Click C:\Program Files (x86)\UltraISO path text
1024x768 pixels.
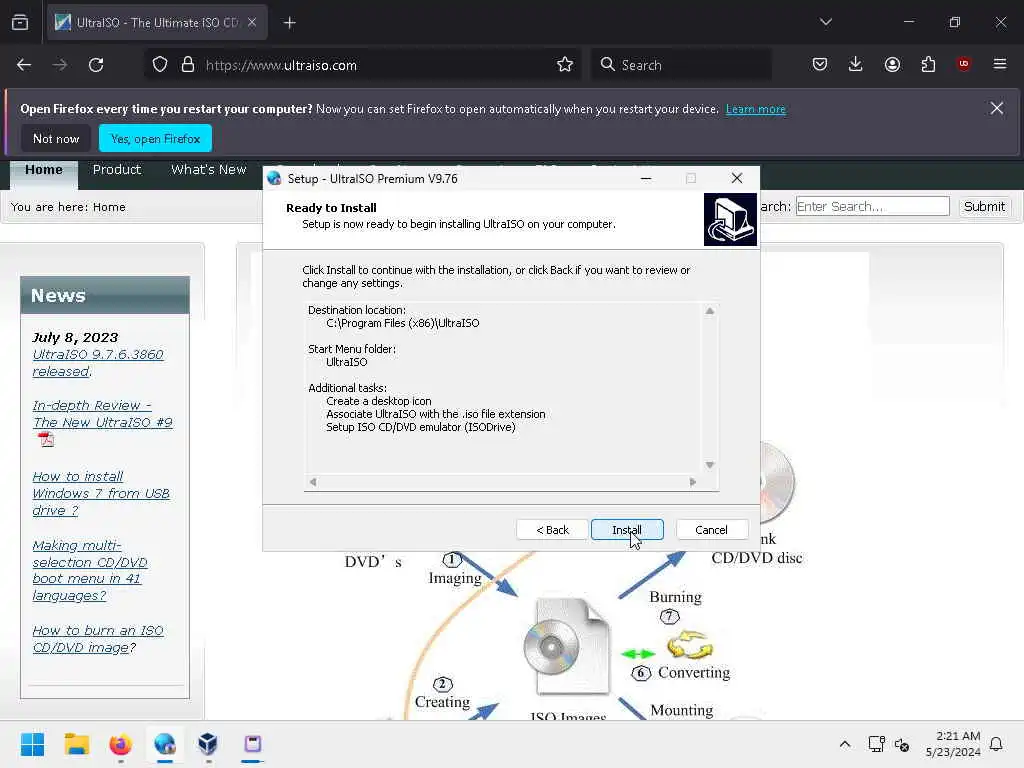[x=402, y=323]
